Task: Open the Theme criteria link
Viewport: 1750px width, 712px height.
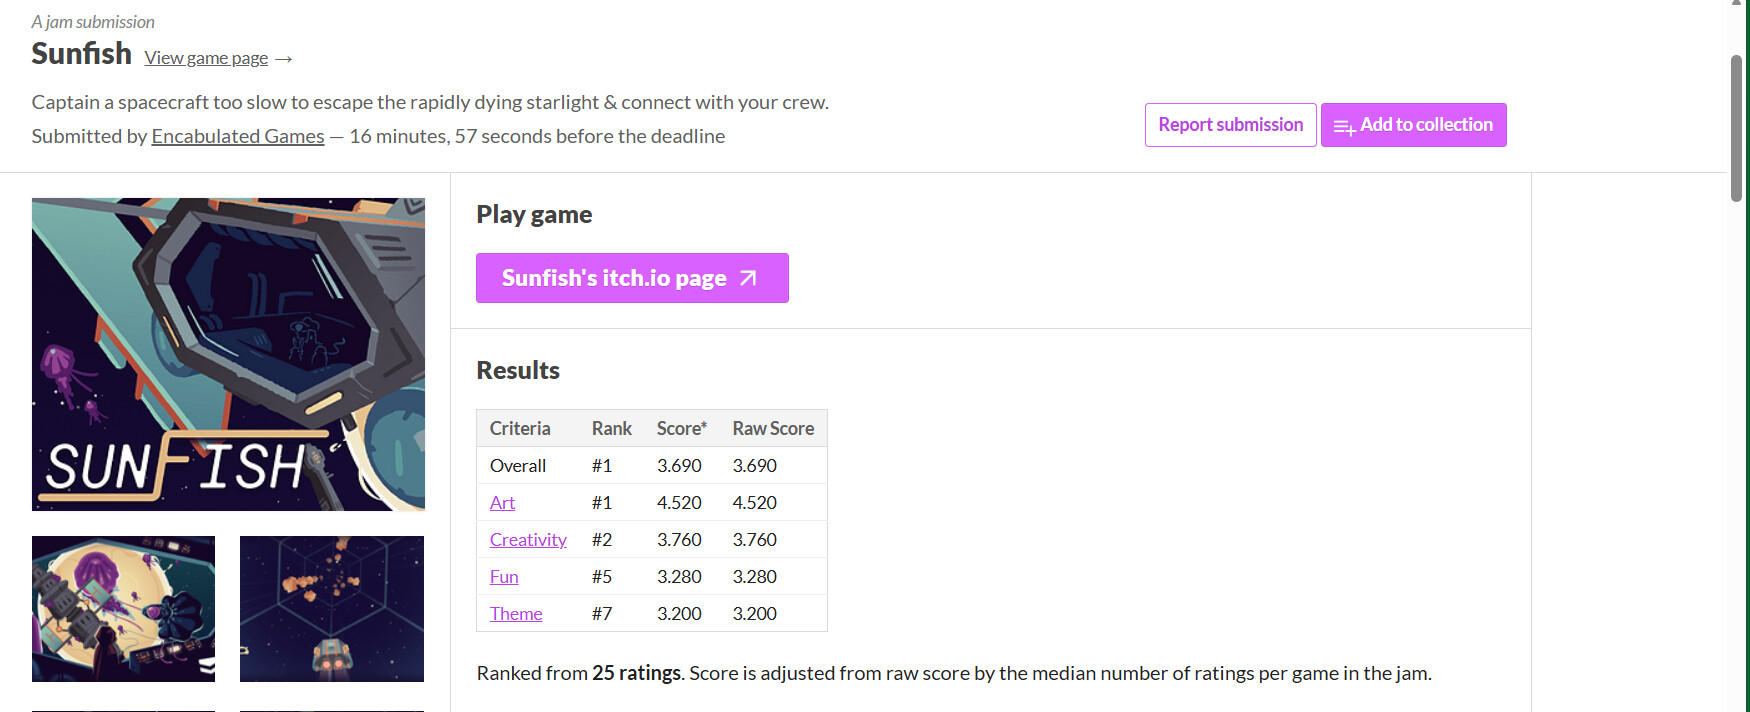Action: 516,614
